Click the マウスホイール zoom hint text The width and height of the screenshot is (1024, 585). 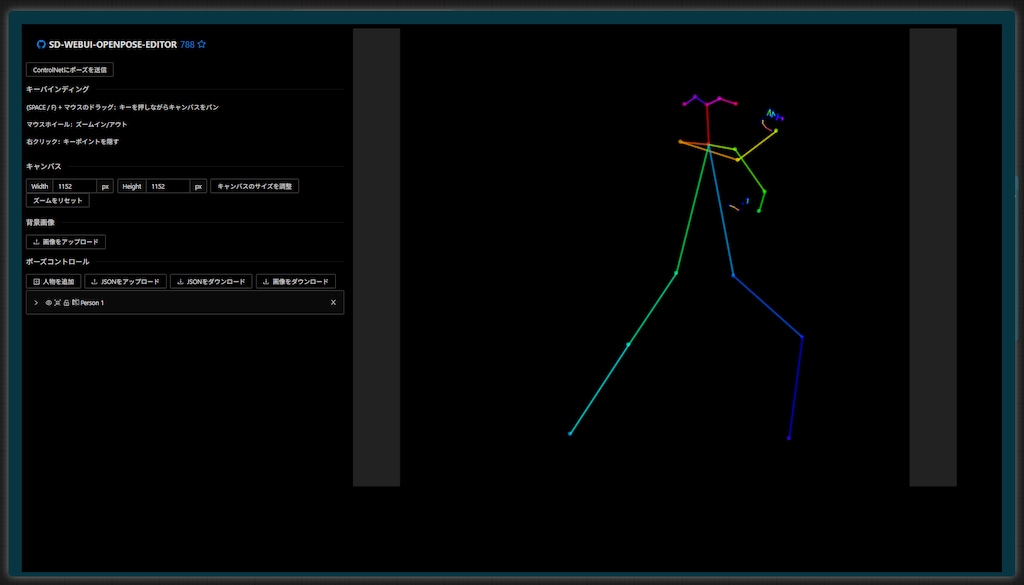click(77, 124)
